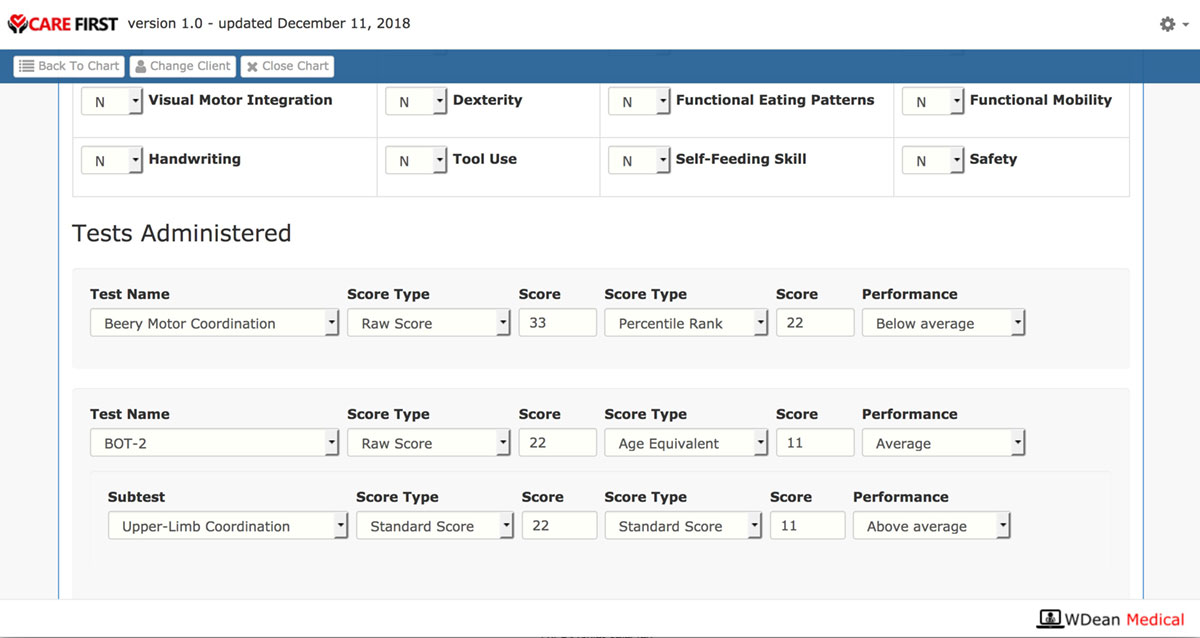Open the Self-Feeding Skill rating dropdown
This screenshot has height=638, width=1200.
(639, 160)
